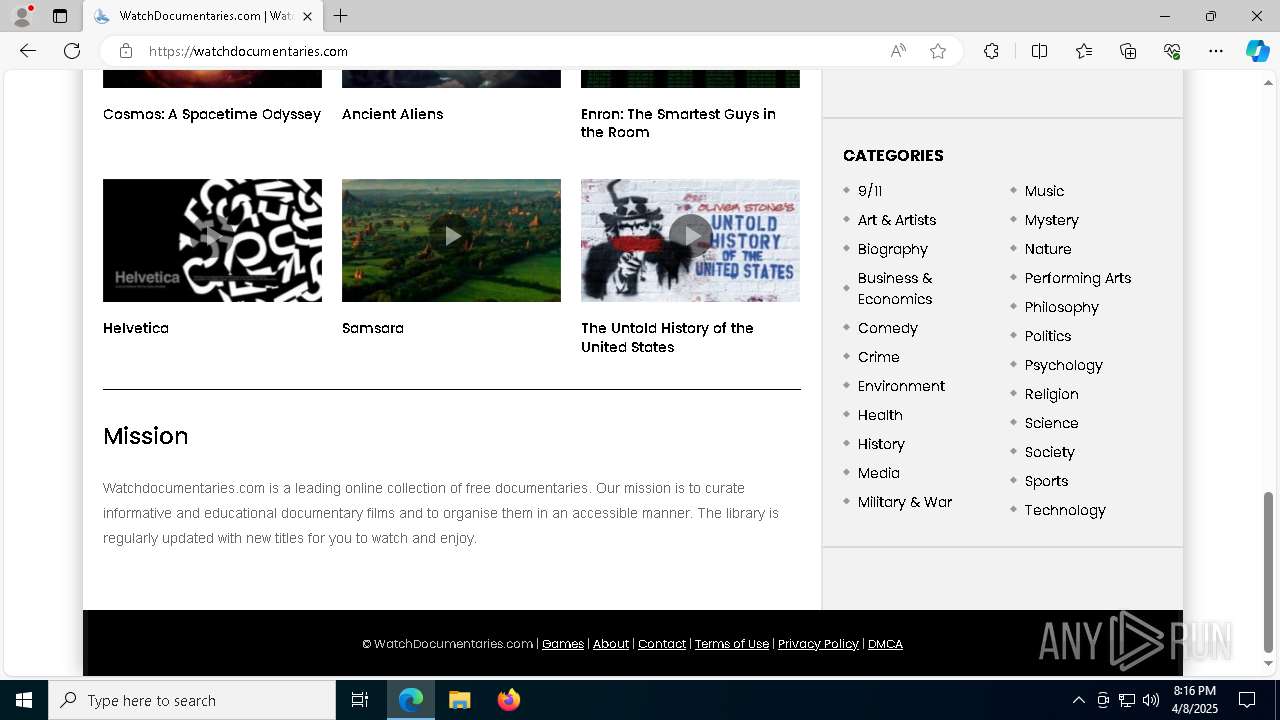Close the WatchDocumentaries tab
The width and height of the screenshot is (1280, 720).
coord(307,16)
